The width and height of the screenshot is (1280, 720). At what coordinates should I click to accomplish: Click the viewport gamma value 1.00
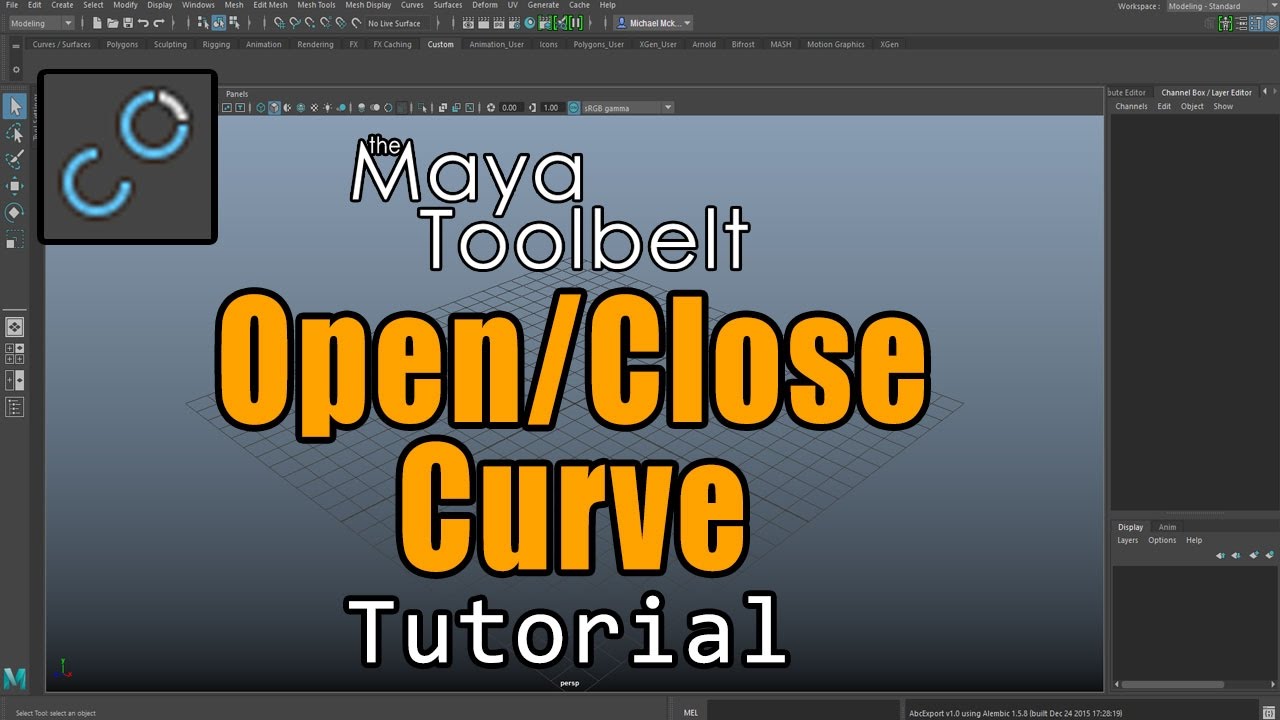[551, 107]
